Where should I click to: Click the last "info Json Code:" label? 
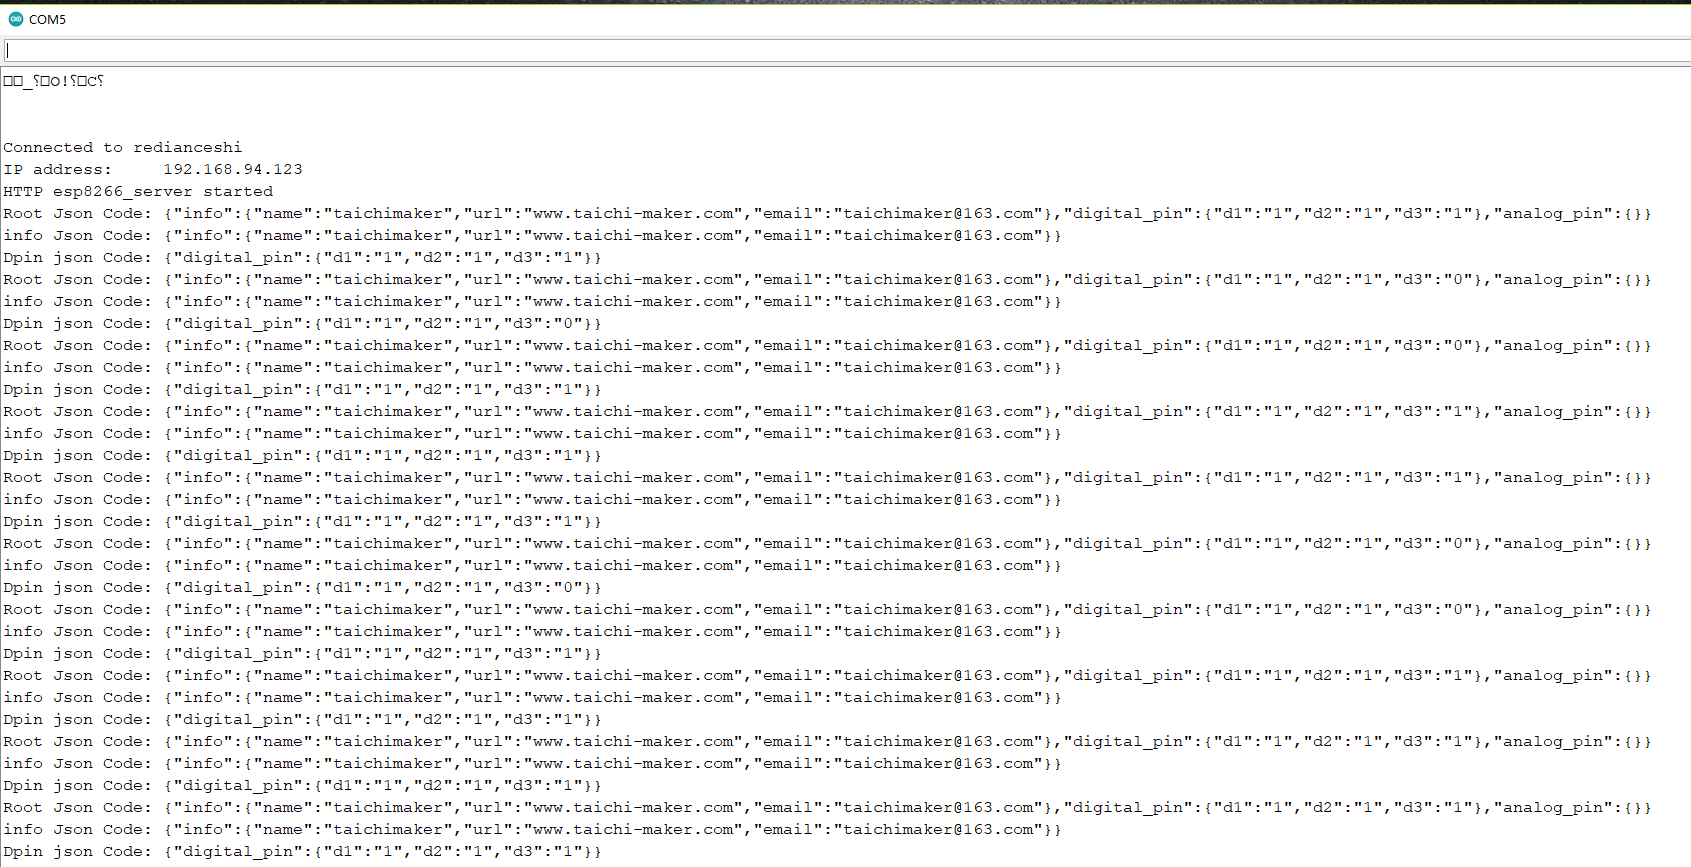coord(77,830)
